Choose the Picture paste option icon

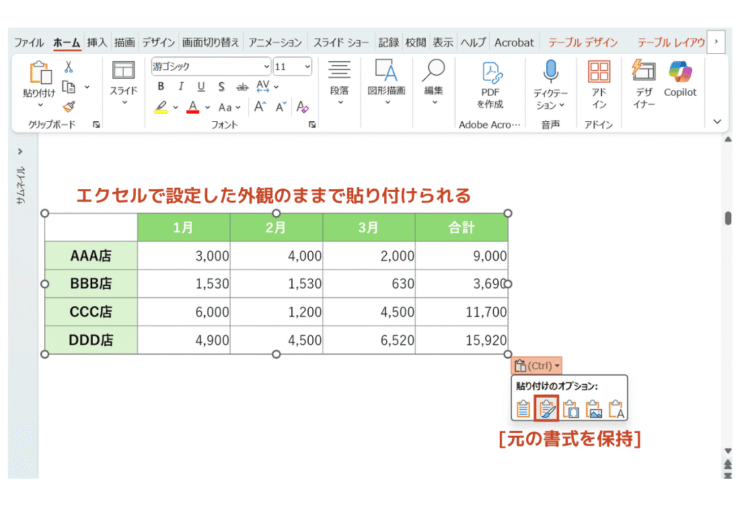click(594, 409)
